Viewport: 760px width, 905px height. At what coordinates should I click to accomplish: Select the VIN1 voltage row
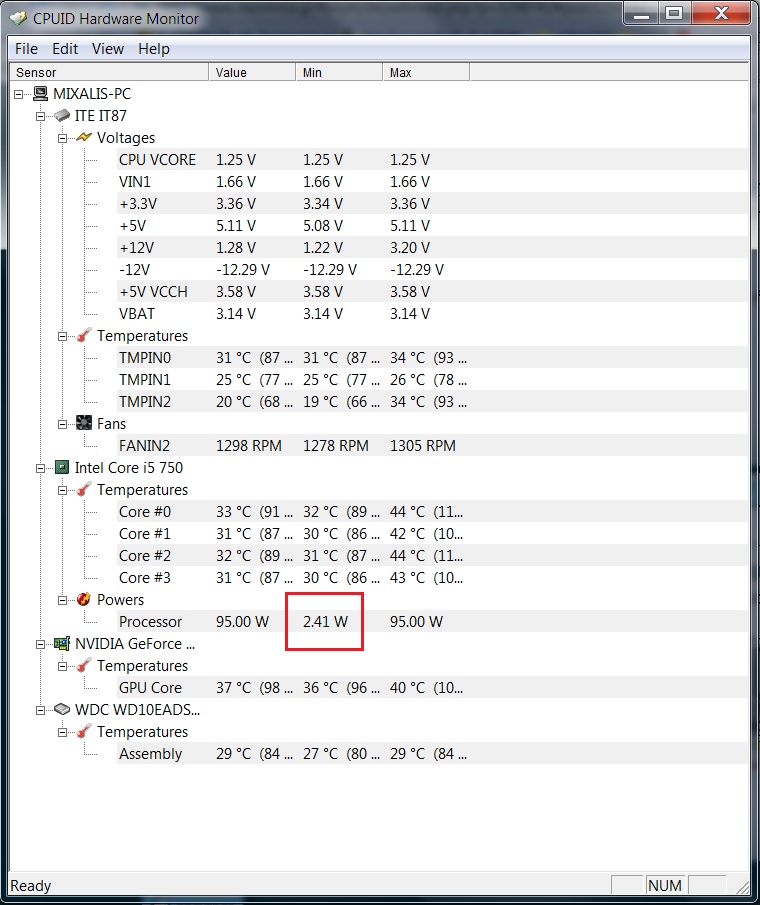coord(432,181)
